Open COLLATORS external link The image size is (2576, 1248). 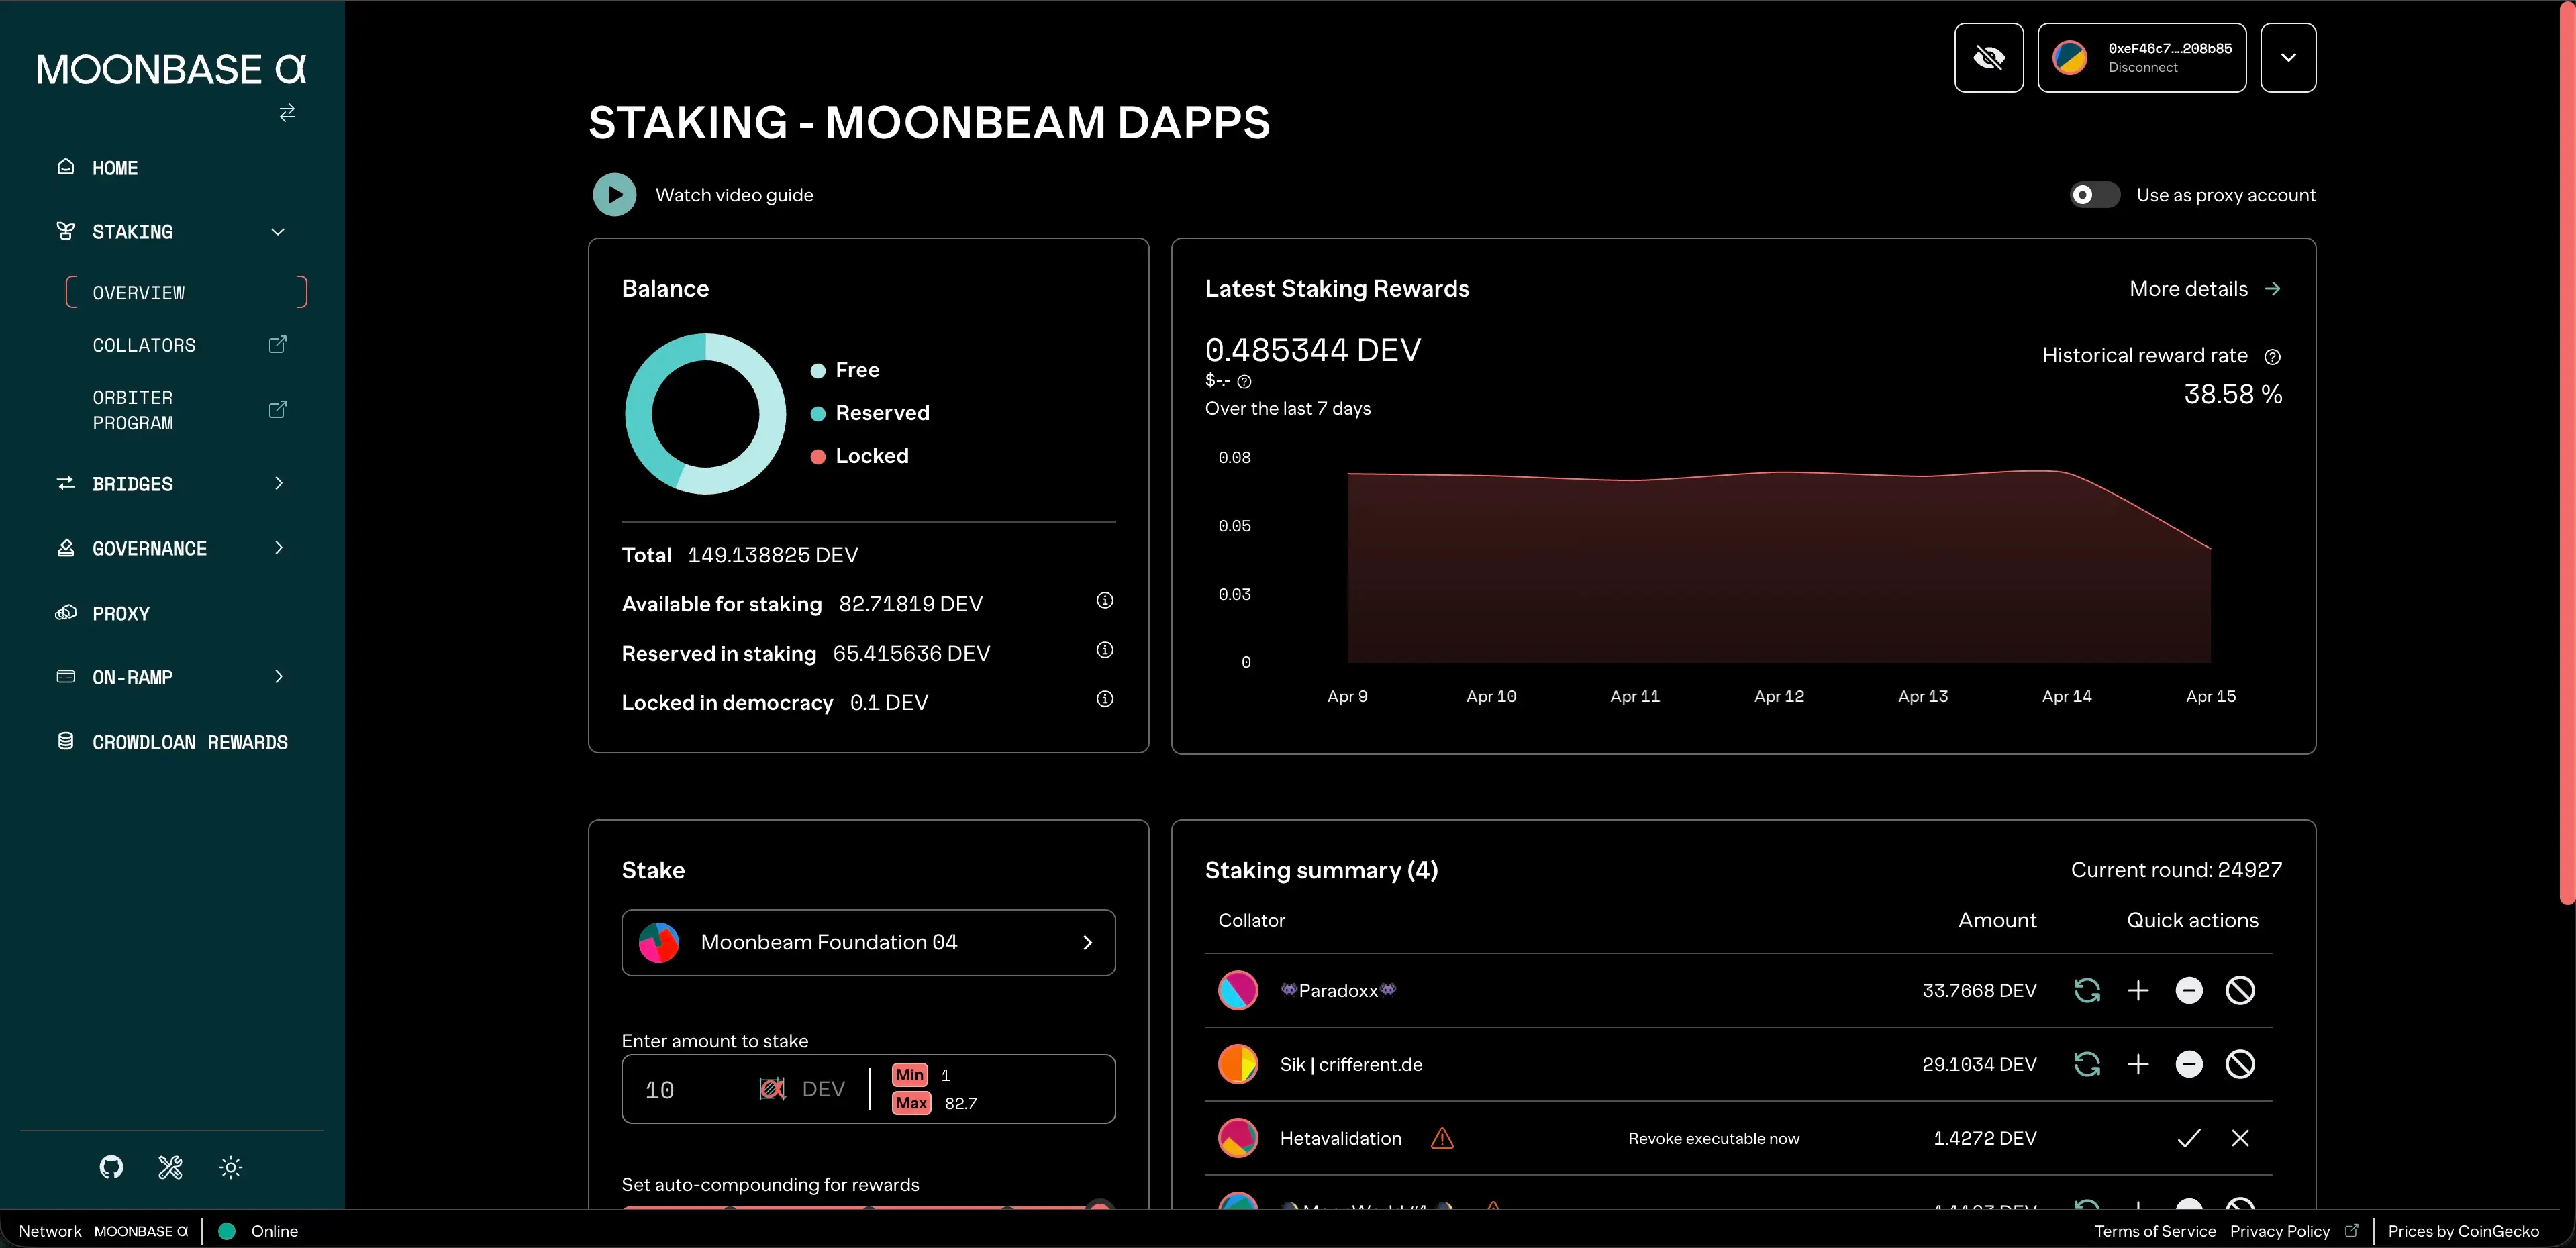pos(278,345)
